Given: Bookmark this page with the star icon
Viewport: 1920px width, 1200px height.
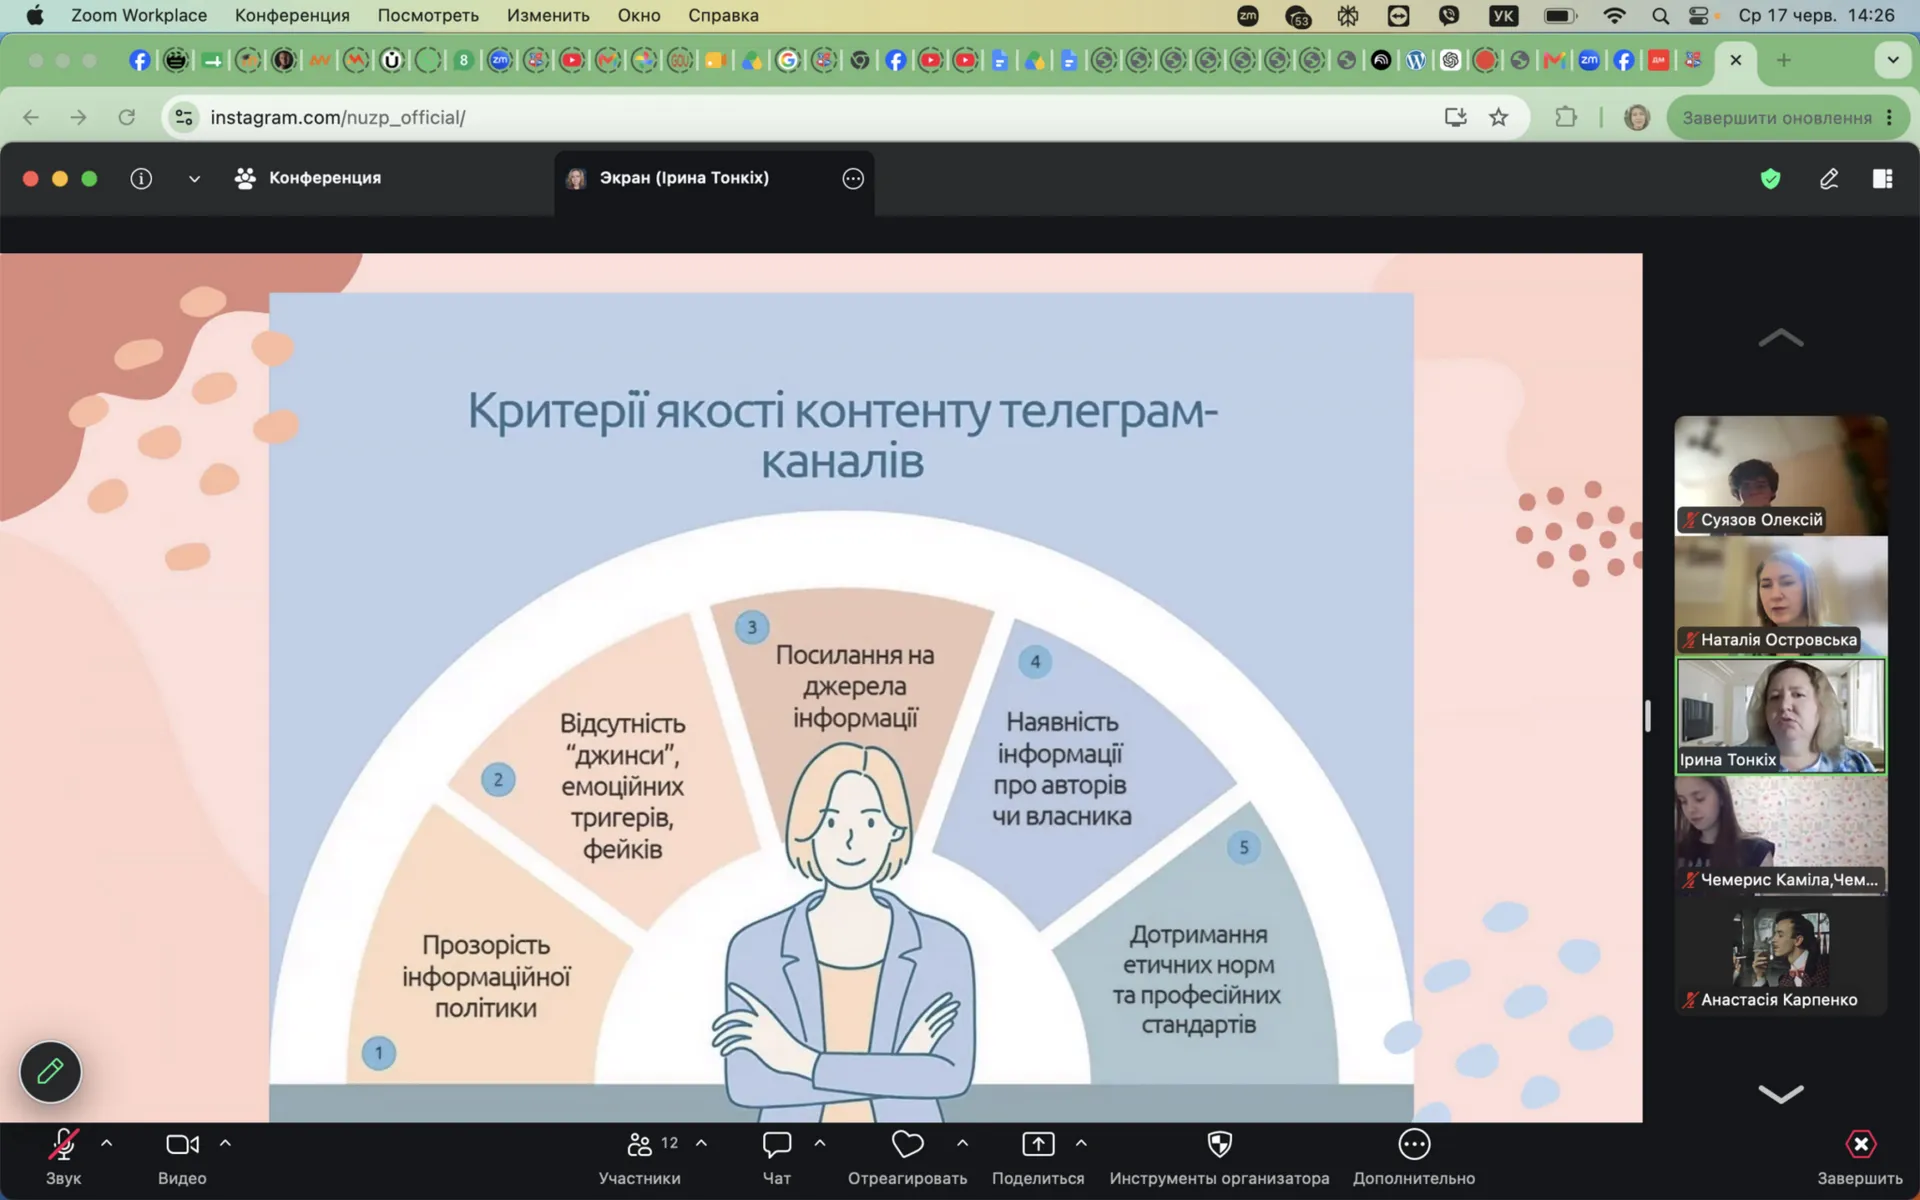Looking at the screenshot, I should pyautogui.click(x=1498, y=117).
